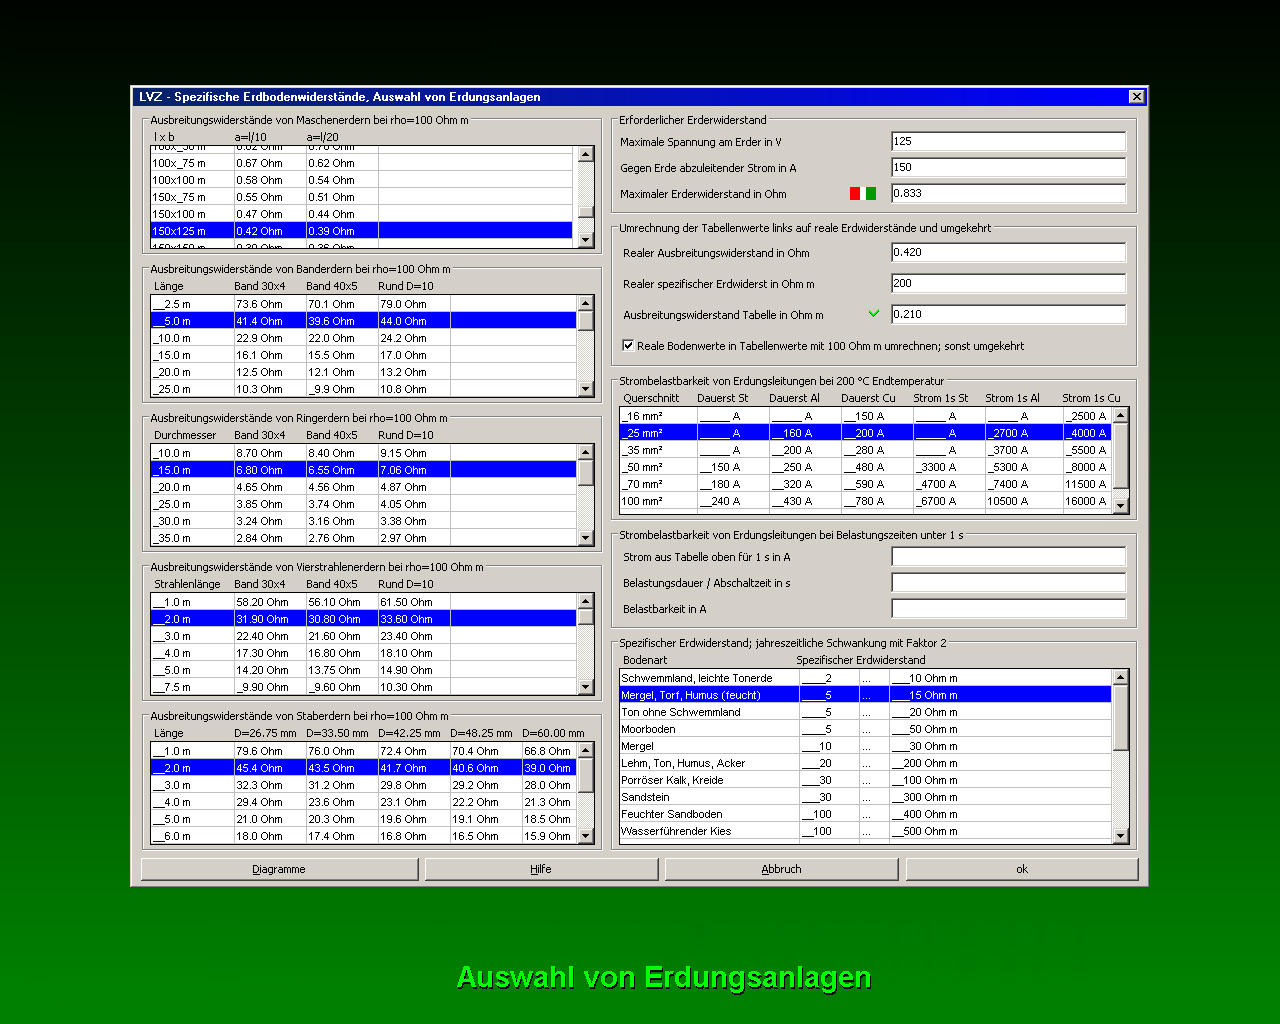1280x1024 pixels.
Task: Click the Maximale Spannung am Erder field
Action: click(1008, 141)
